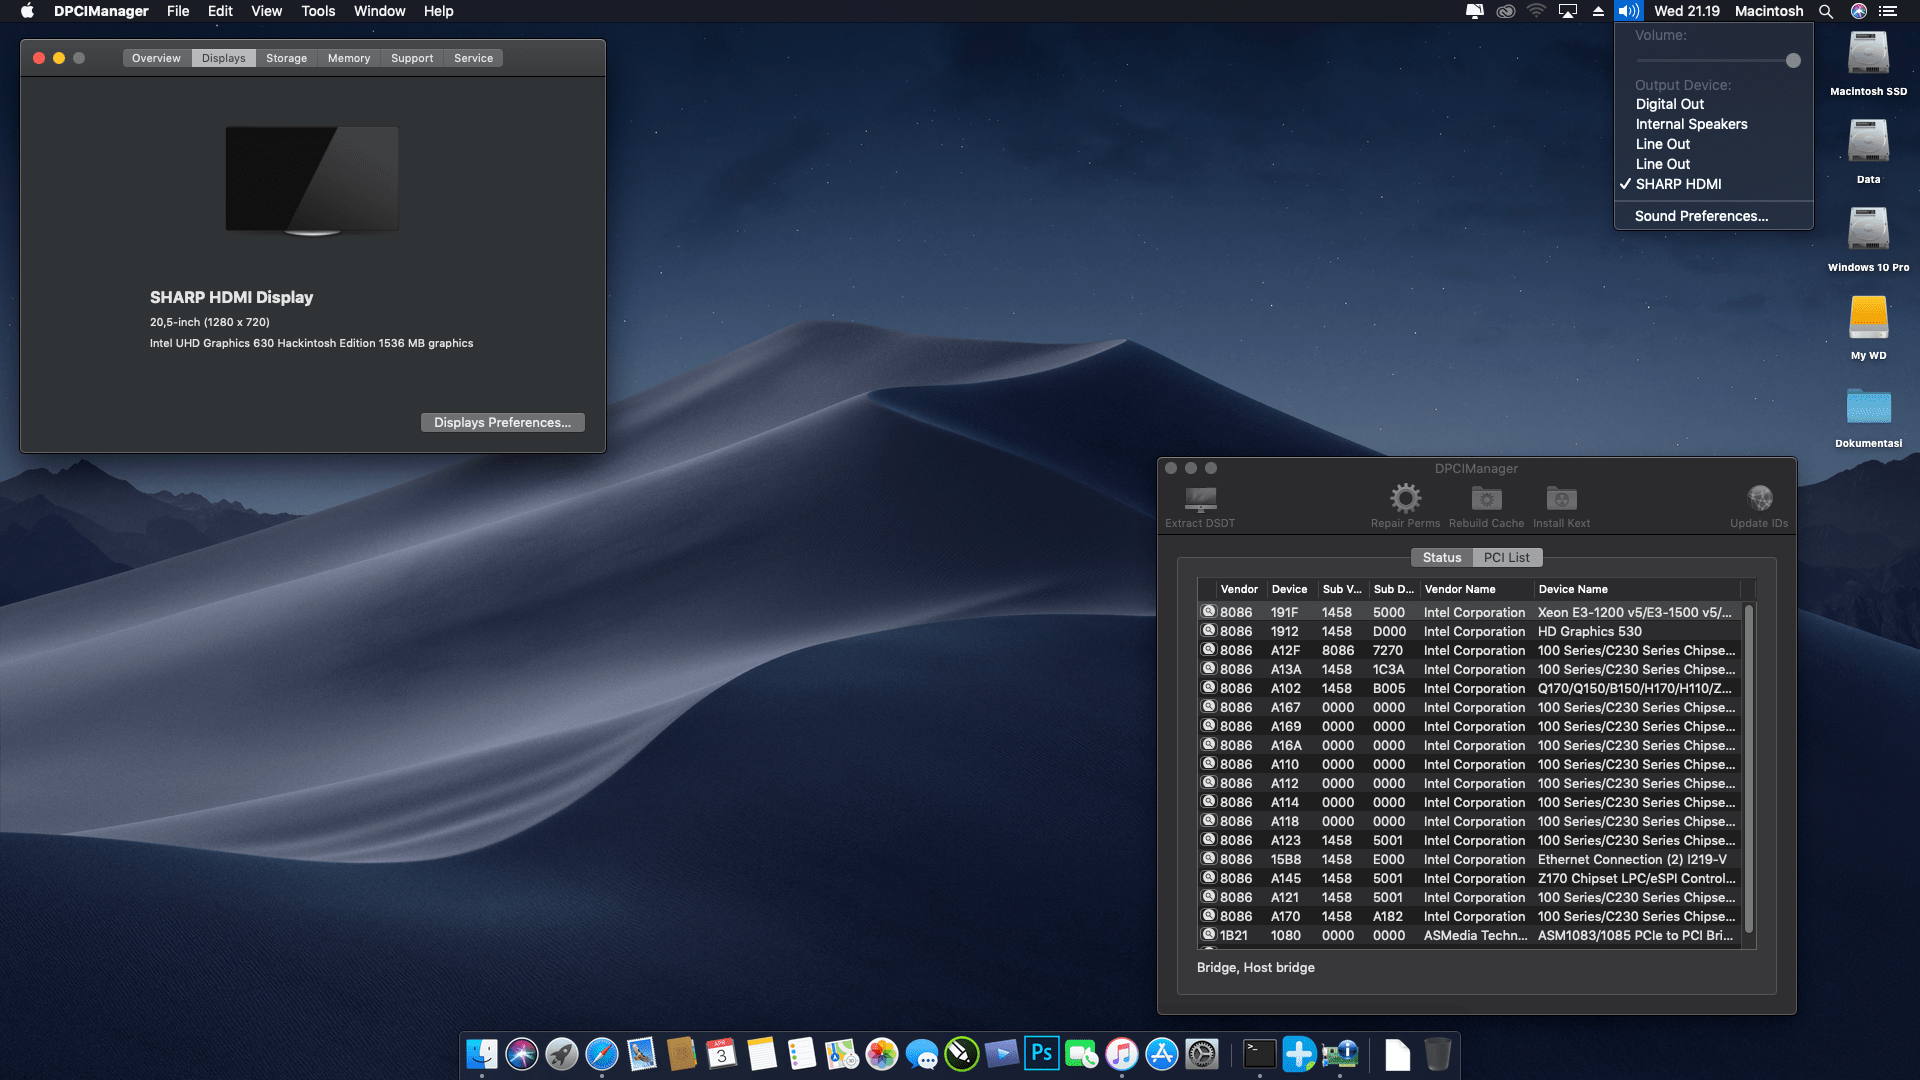The width and height of the screenshot is (1920, 1080).
Task: Select Digital Out output device
Action: [1713, 104]
